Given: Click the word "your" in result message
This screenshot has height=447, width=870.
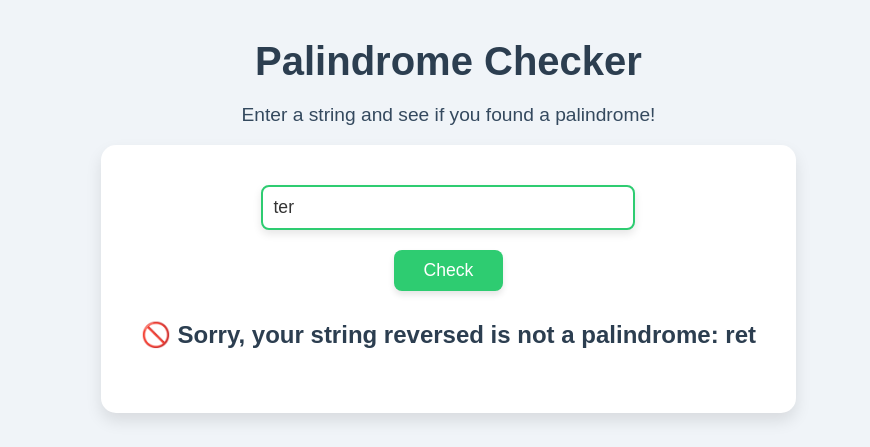Looking at the screenshot, I should click(x=276, y=335).
